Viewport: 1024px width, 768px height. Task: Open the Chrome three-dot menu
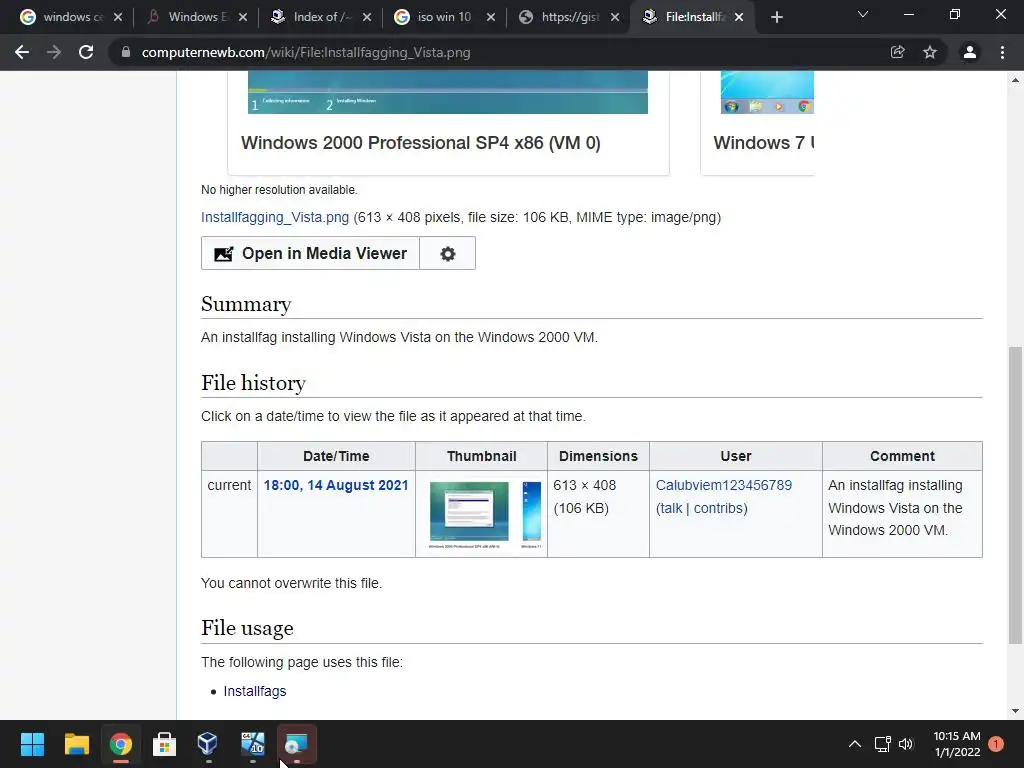1002,52
